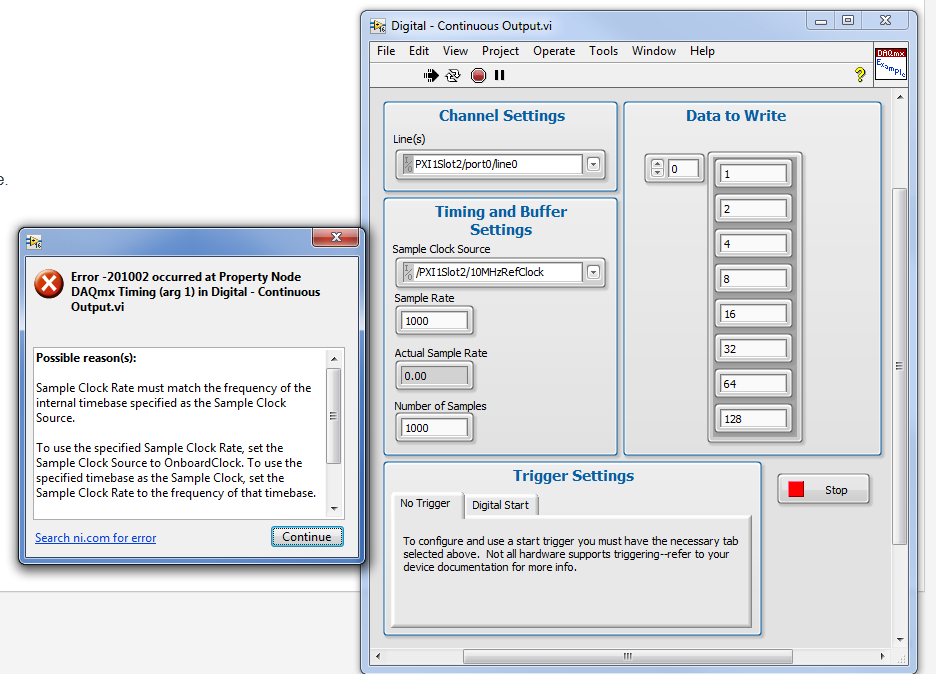Click the LabVIEW icon in the VI title bar

(378, 26)
